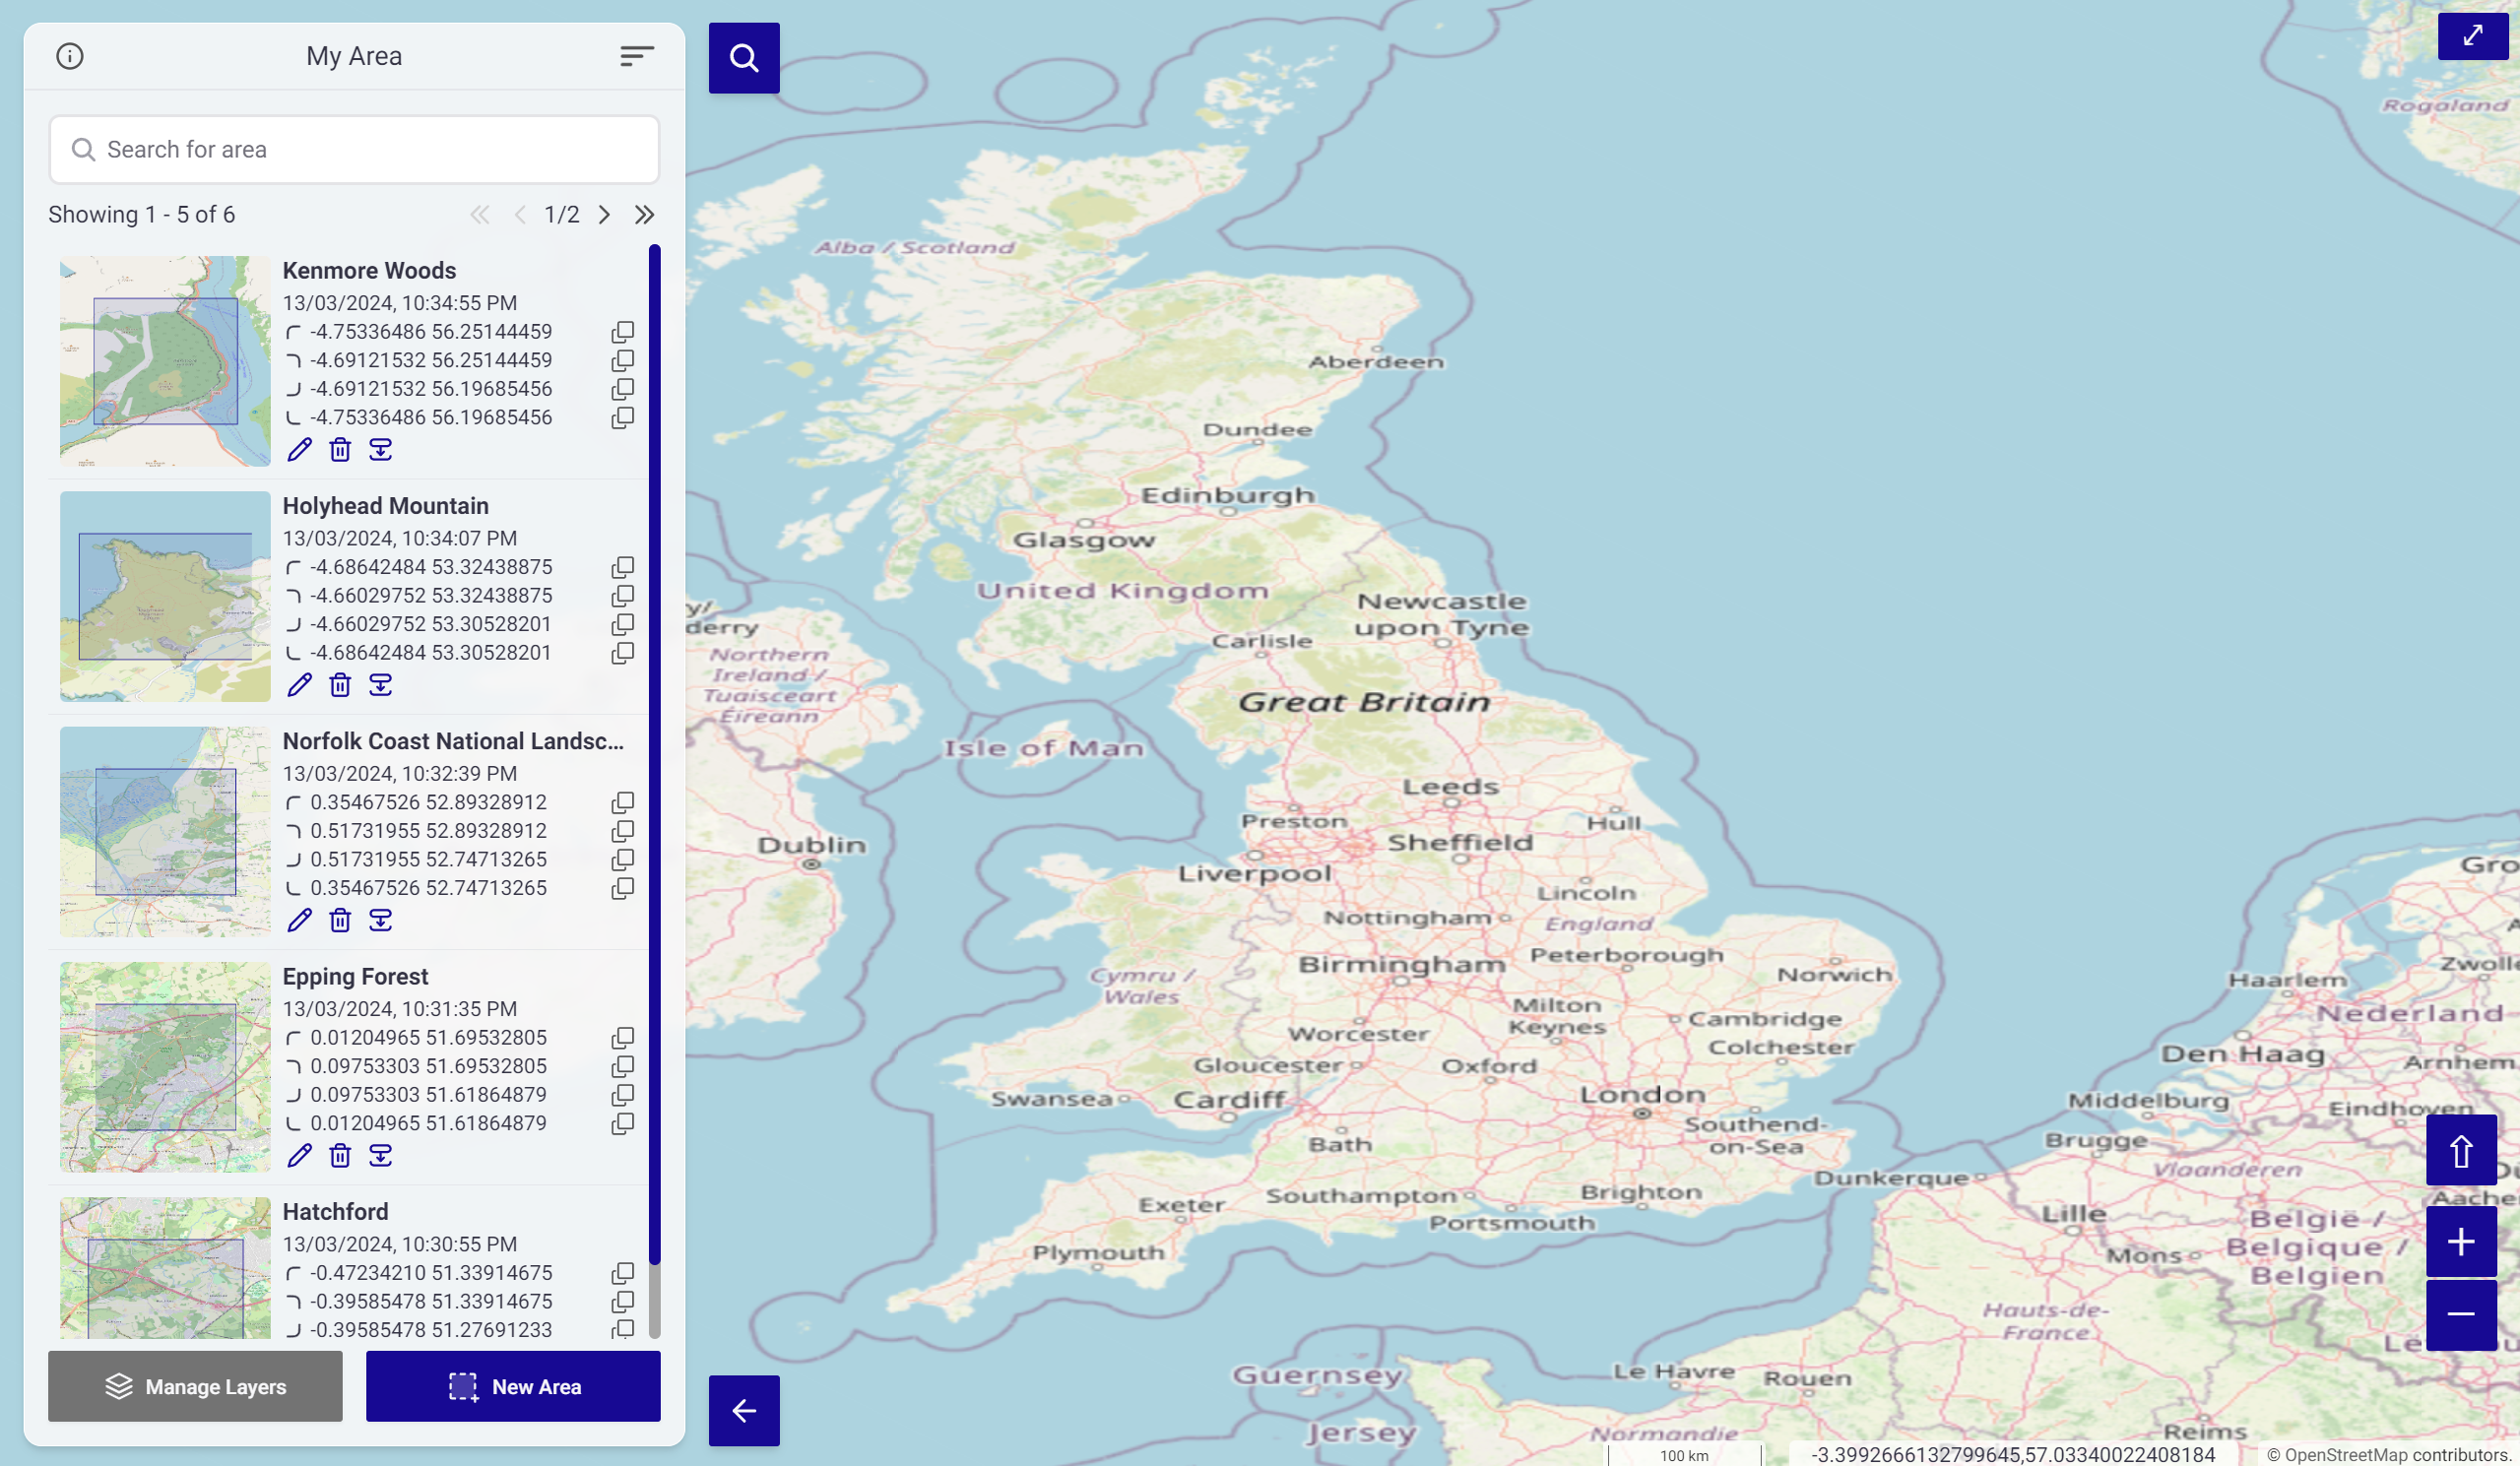The image size is (2520, 1466).
Task: Open the Epping Forest map thumbnail
Action: (165, 1067)
